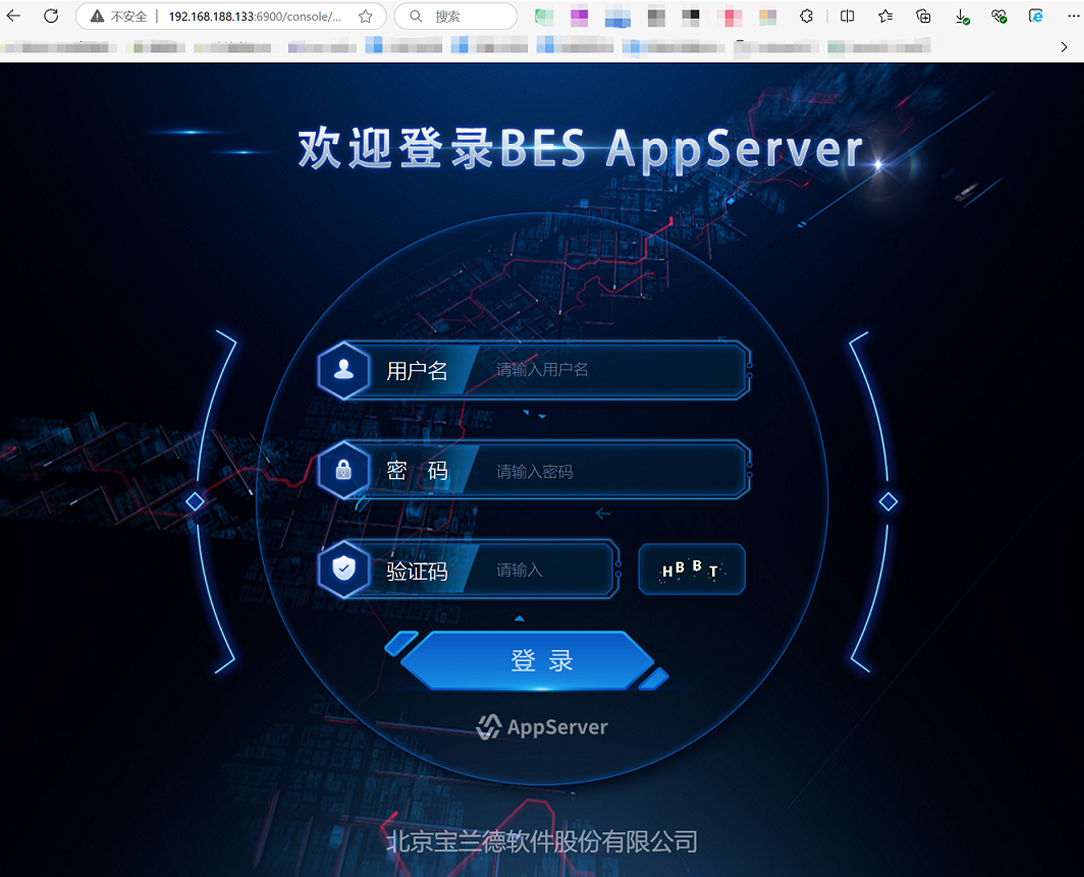Click the address bar URL text
1084x877 pixels.
tap(255, 17)
